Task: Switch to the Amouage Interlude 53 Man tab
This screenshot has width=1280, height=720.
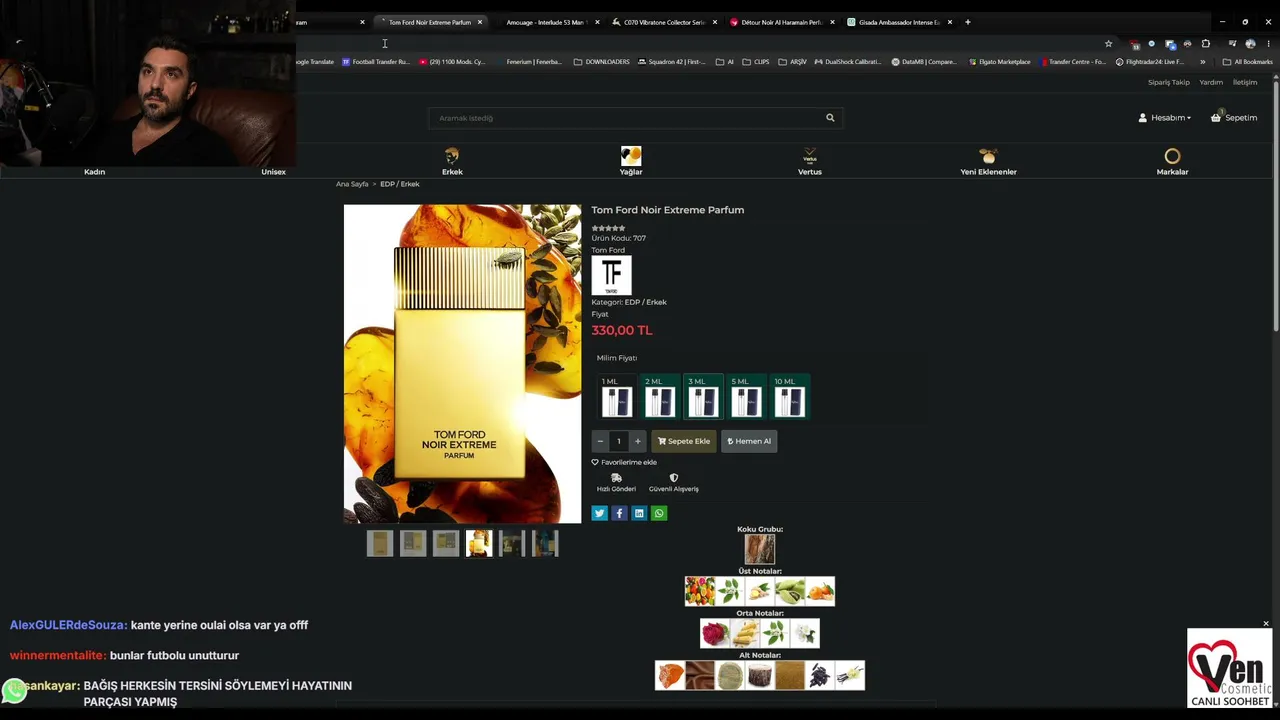Action: [x=547, y=22]
